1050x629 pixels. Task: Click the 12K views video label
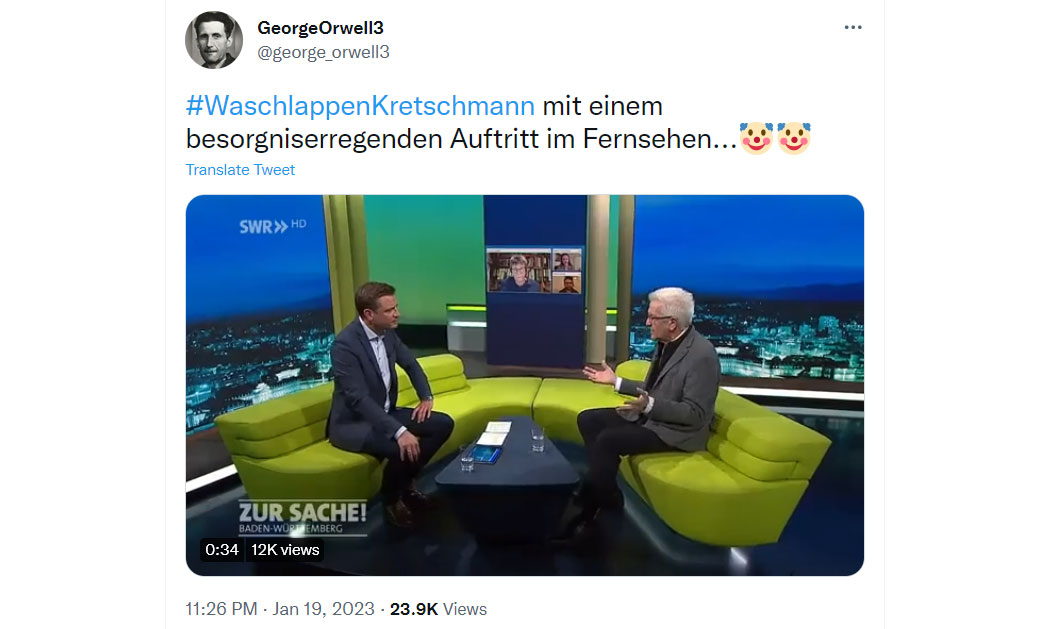coord(285,550)
